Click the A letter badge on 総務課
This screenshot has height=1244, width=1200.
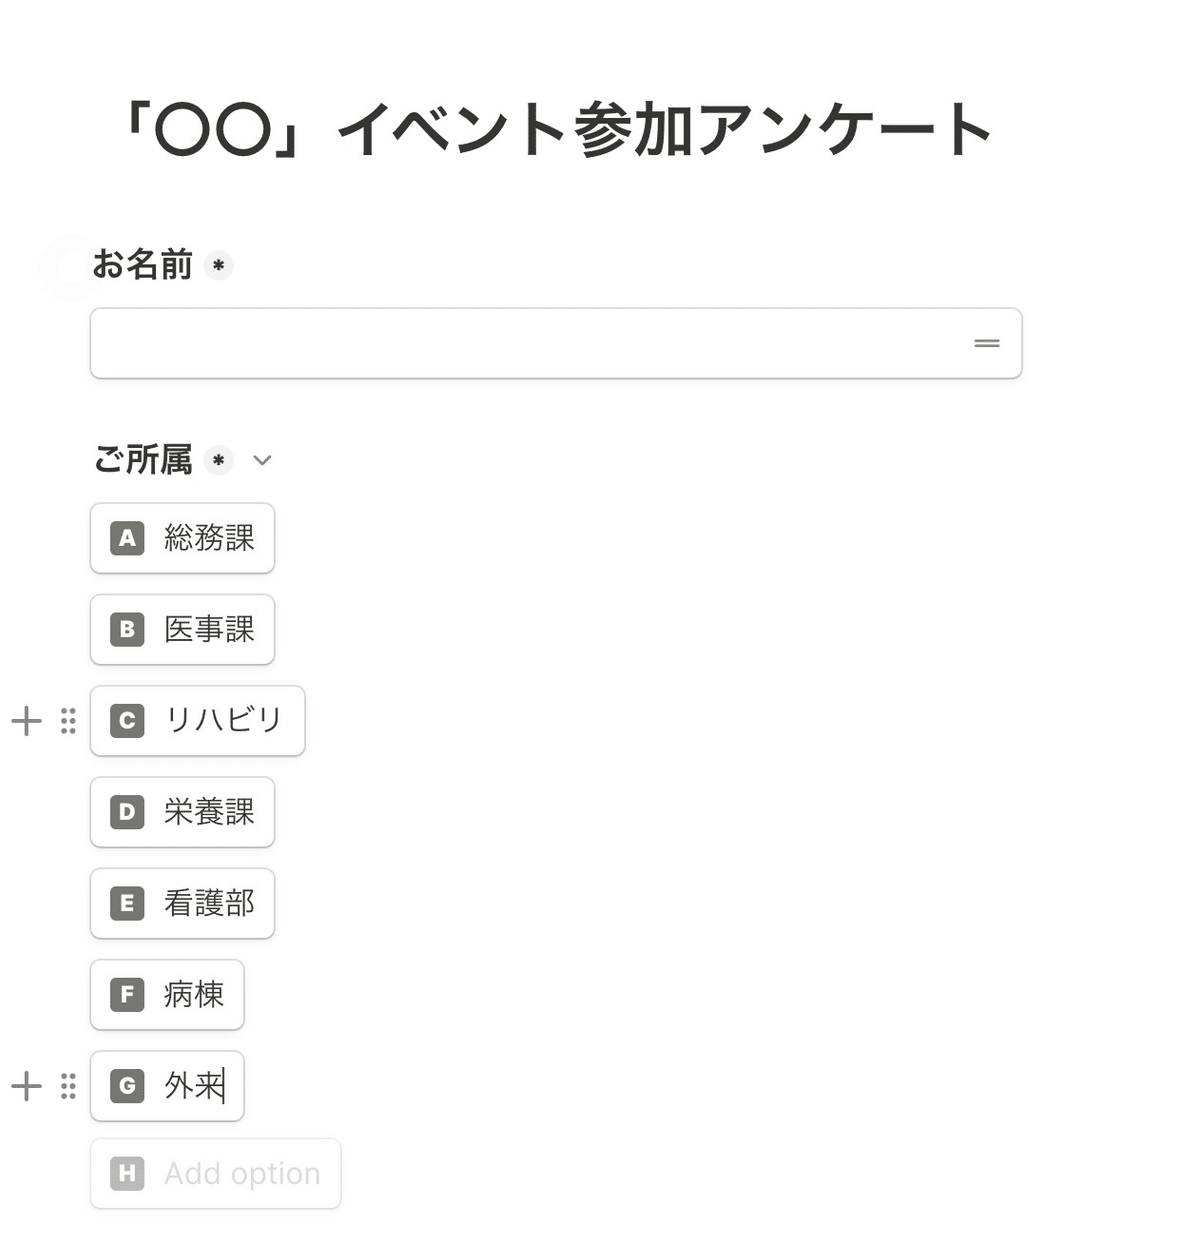click(x=127, y=538)
